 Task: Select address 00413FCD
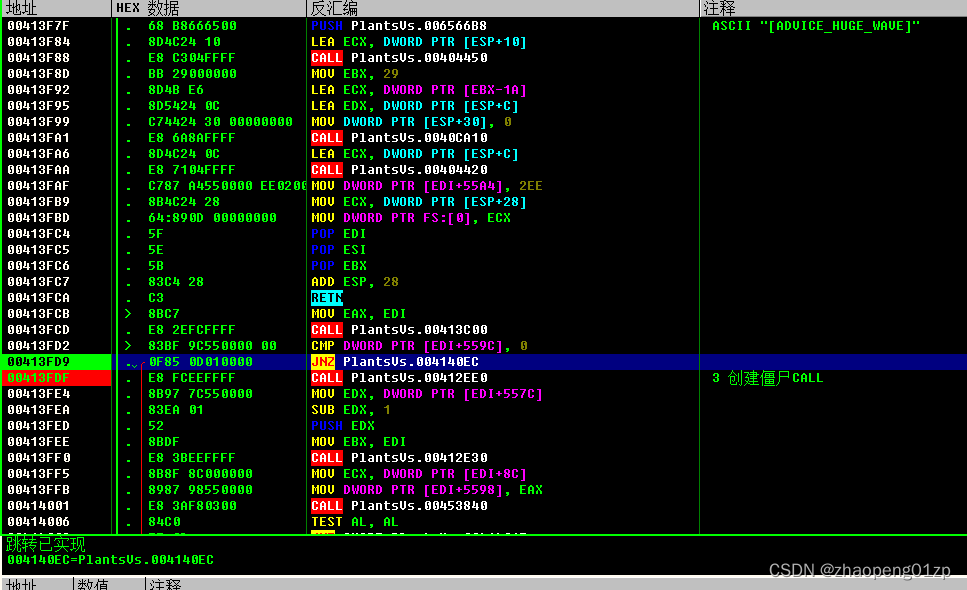pyautogui.click(x=38, y=330)
